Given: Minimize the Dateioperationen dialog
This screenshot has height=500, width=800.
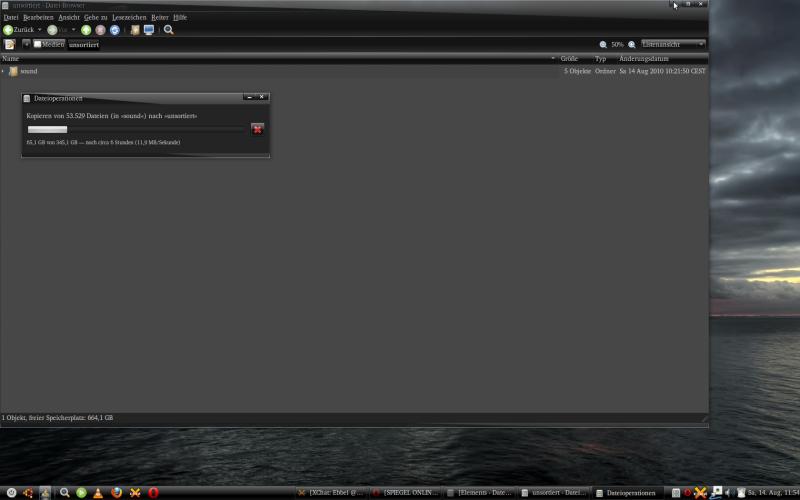Looking at the screenshot, I should click(249, 97).
